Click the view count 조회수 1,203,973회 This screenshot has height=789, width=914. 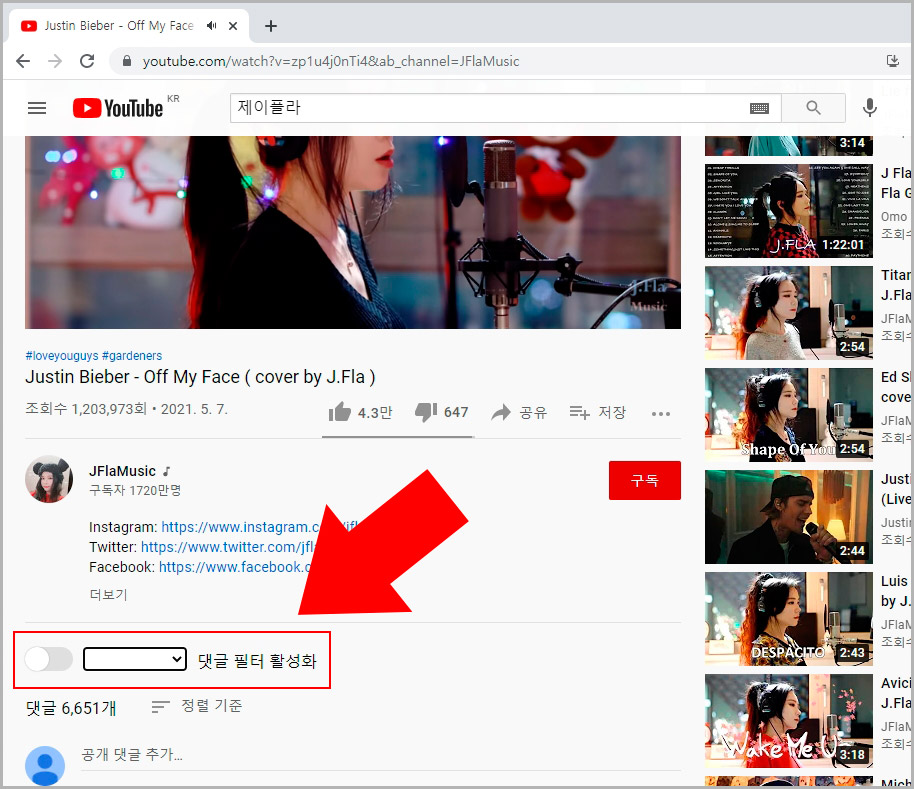(x=86, y=409)
